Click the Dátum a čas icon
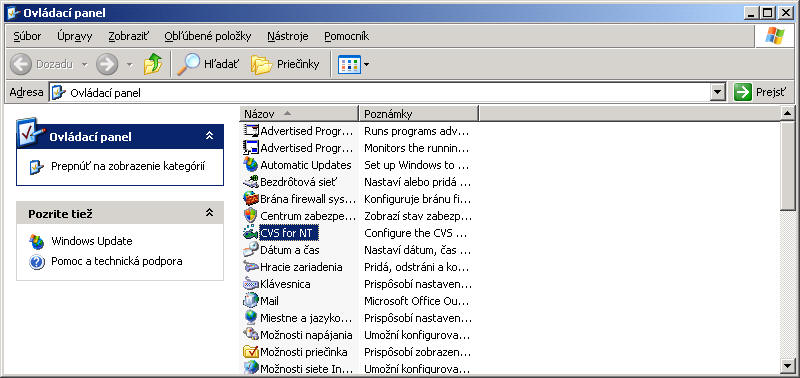 point(251,250)
